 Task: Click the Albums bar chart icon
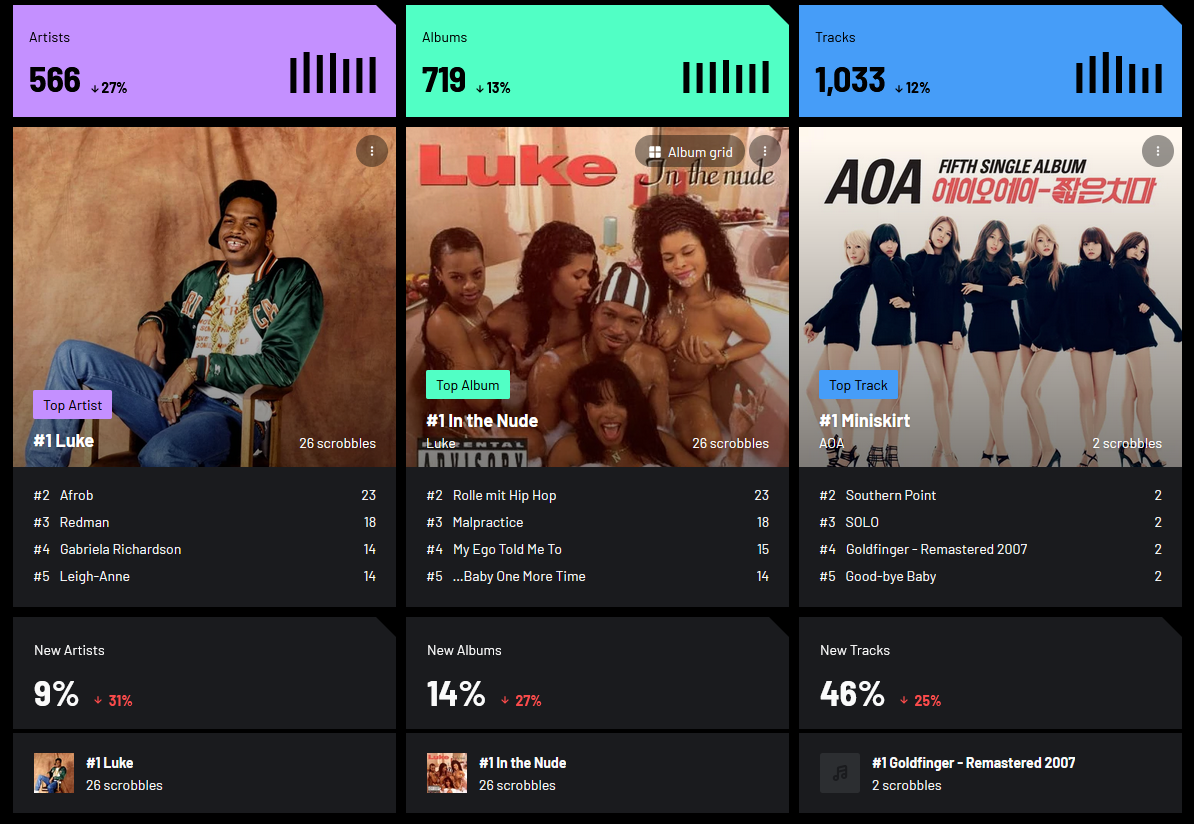click(x=726, y=76)
